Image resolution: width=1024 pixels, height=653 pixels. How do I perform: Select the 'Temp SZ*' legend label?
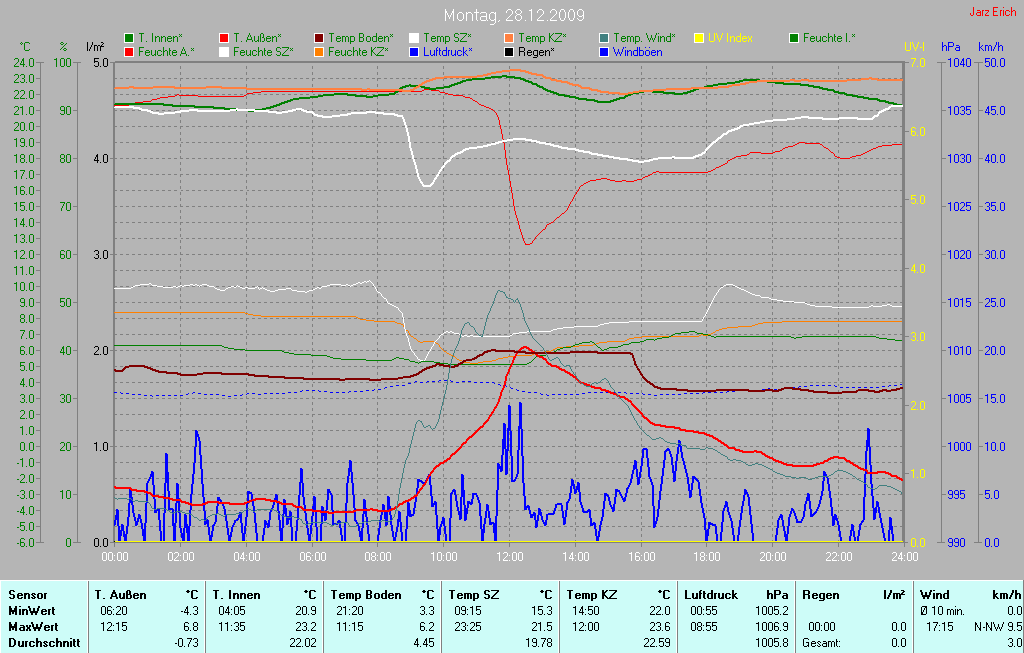click(x=447, y=38)
